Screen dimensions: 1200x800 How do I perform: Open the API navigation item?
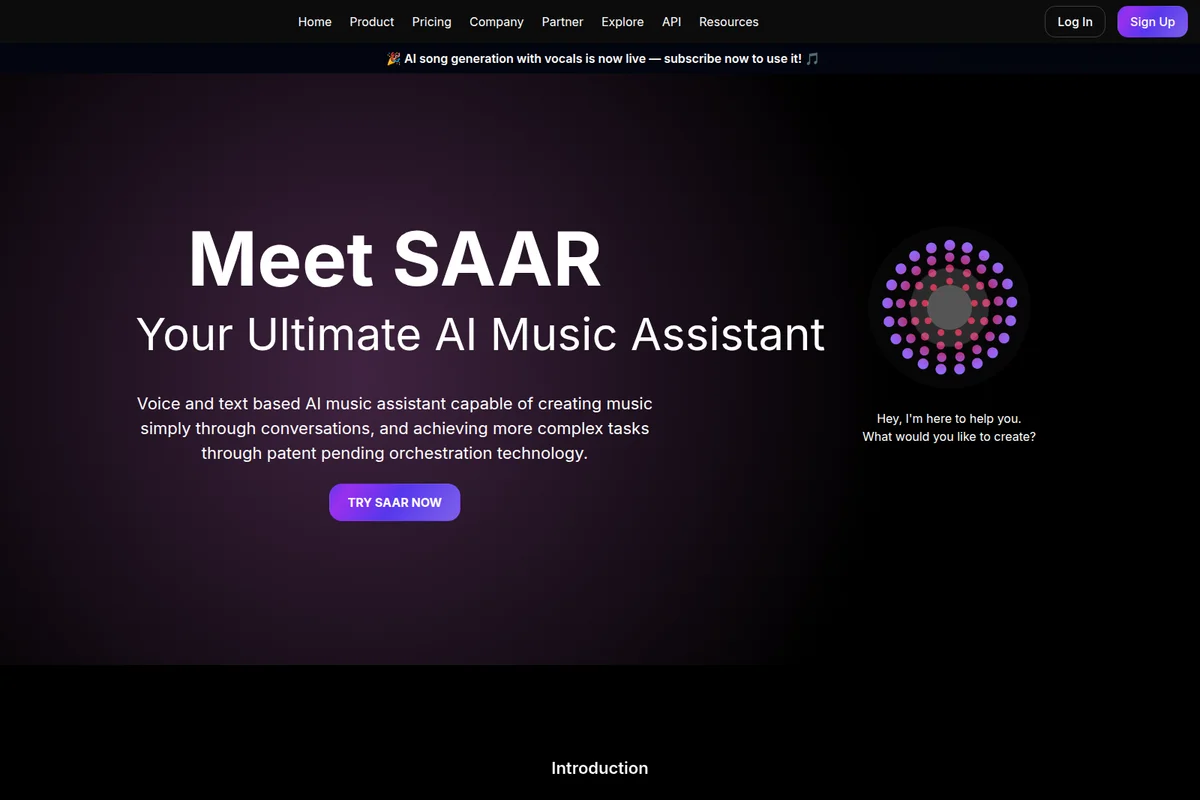pos(671,21)
